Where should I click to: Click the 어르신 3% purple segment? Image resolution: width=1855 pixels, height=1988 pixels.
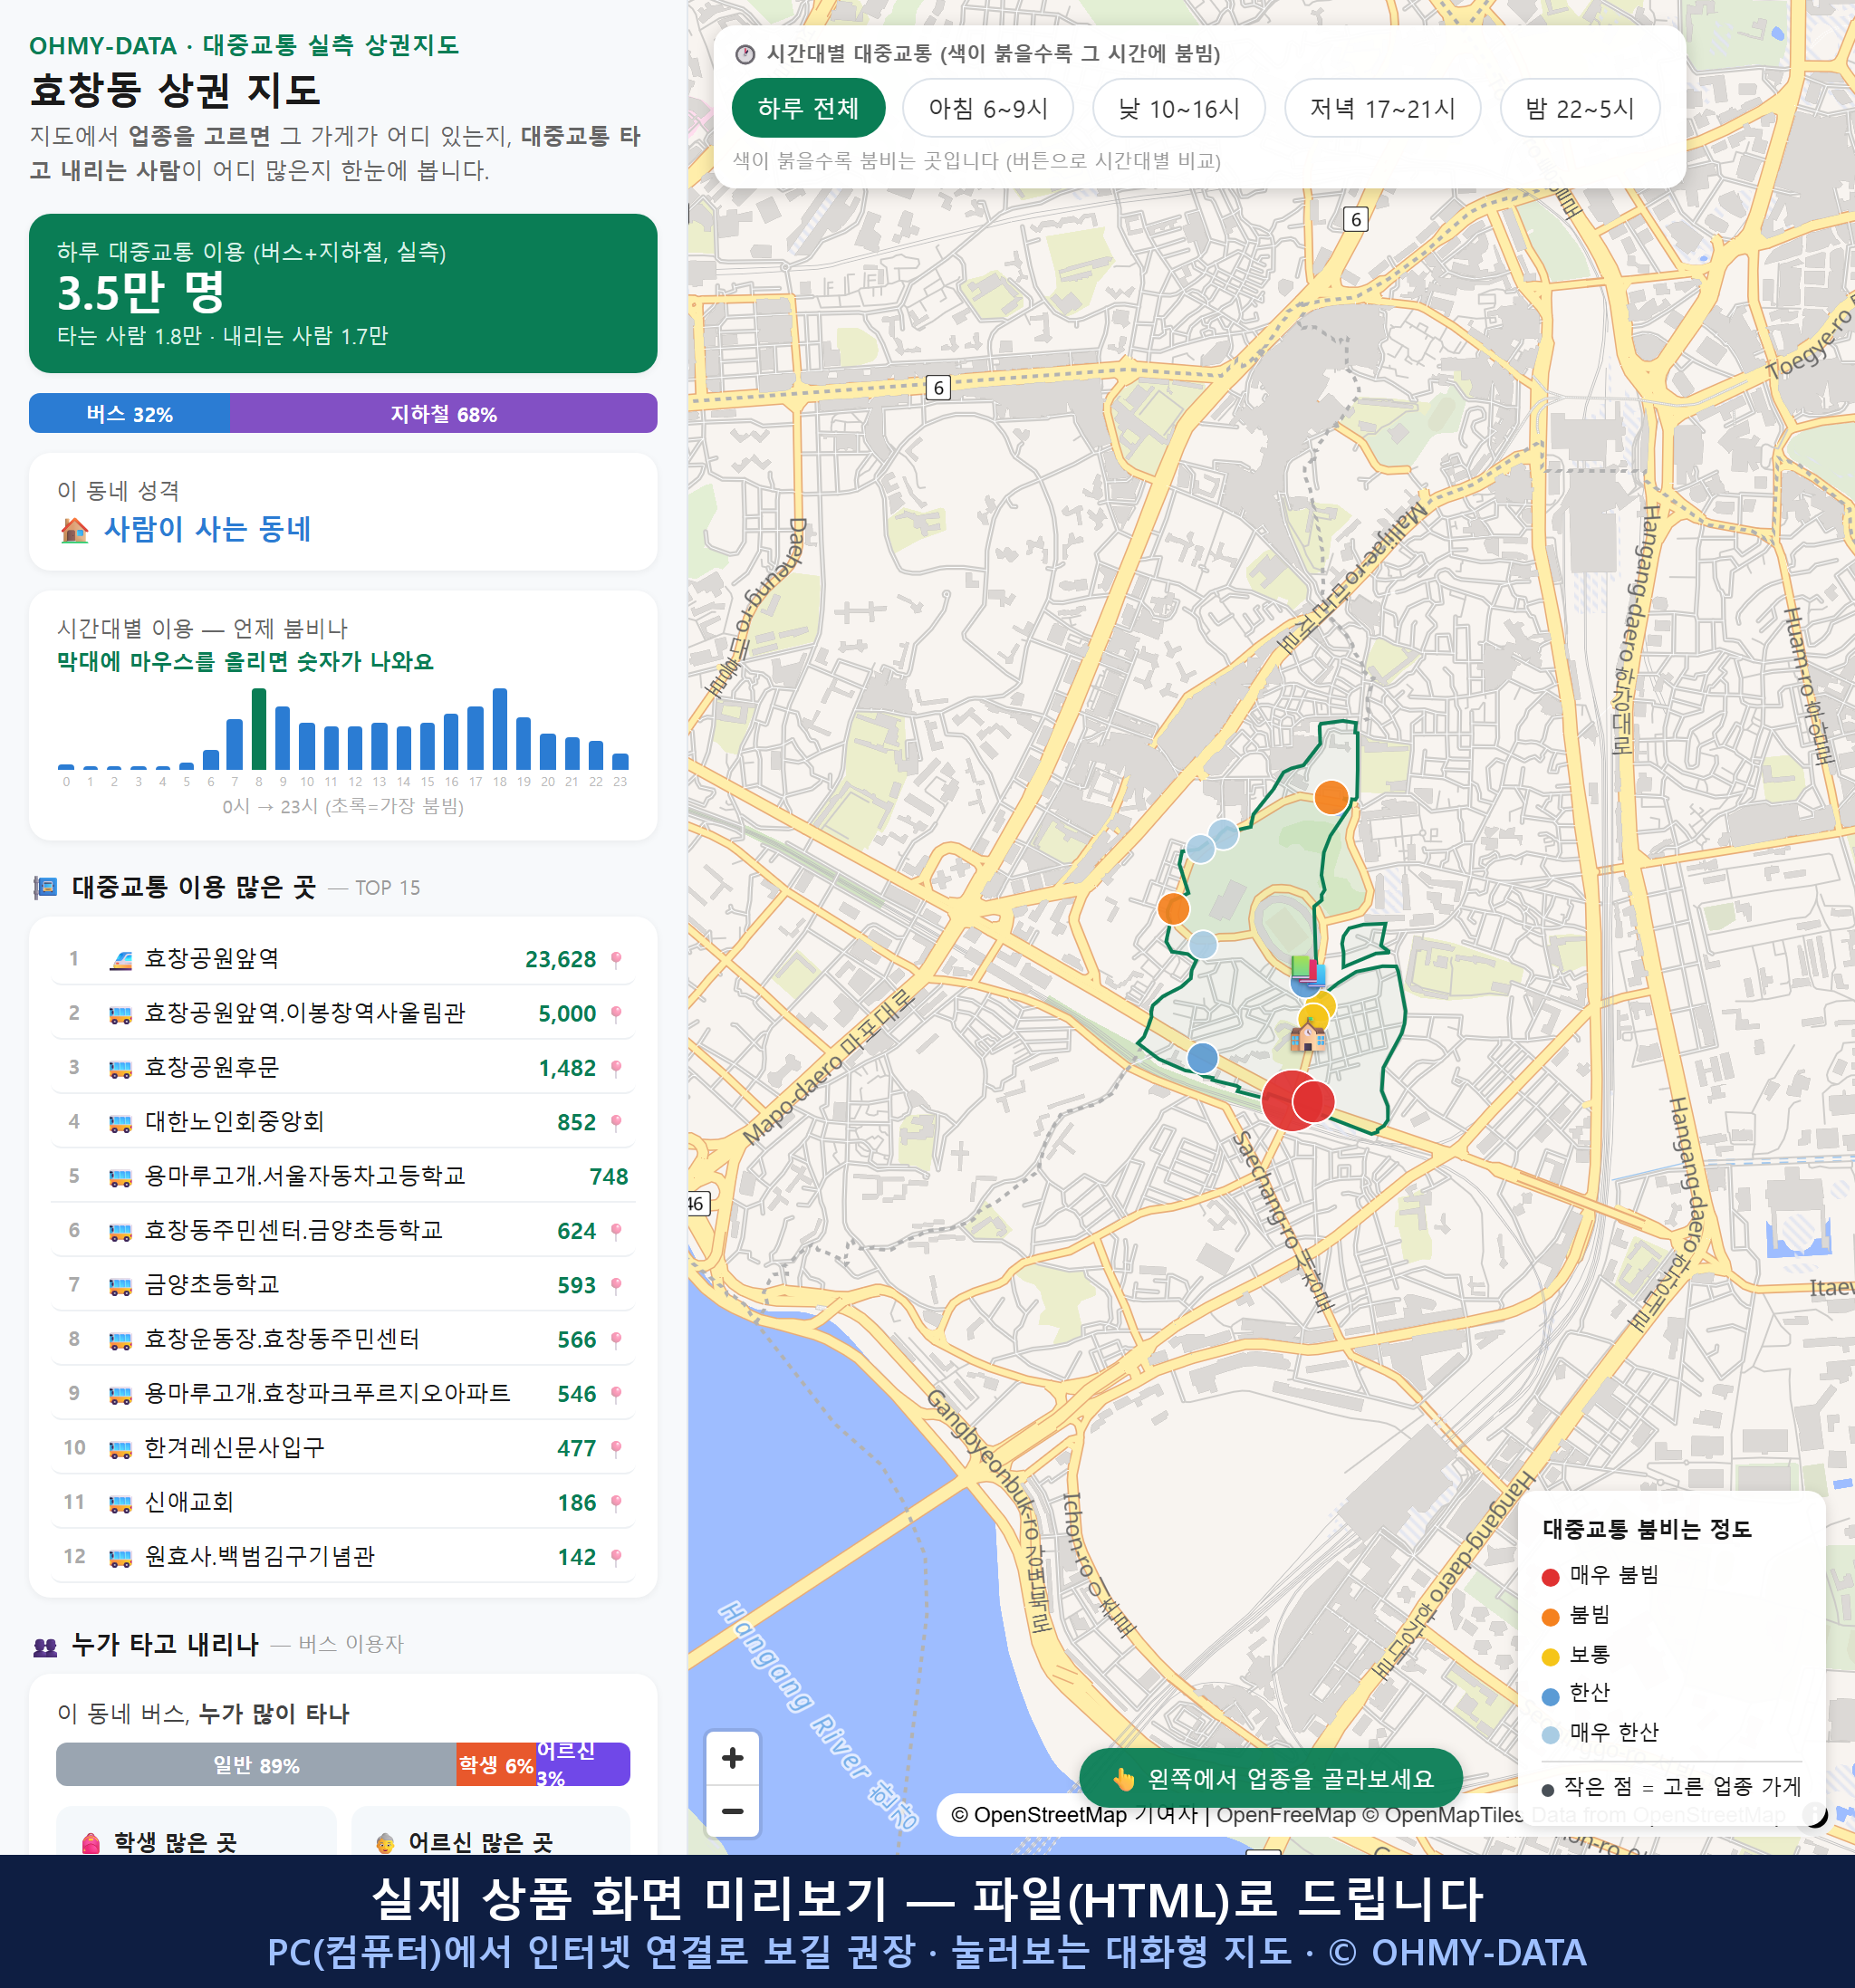[583, 1765]
